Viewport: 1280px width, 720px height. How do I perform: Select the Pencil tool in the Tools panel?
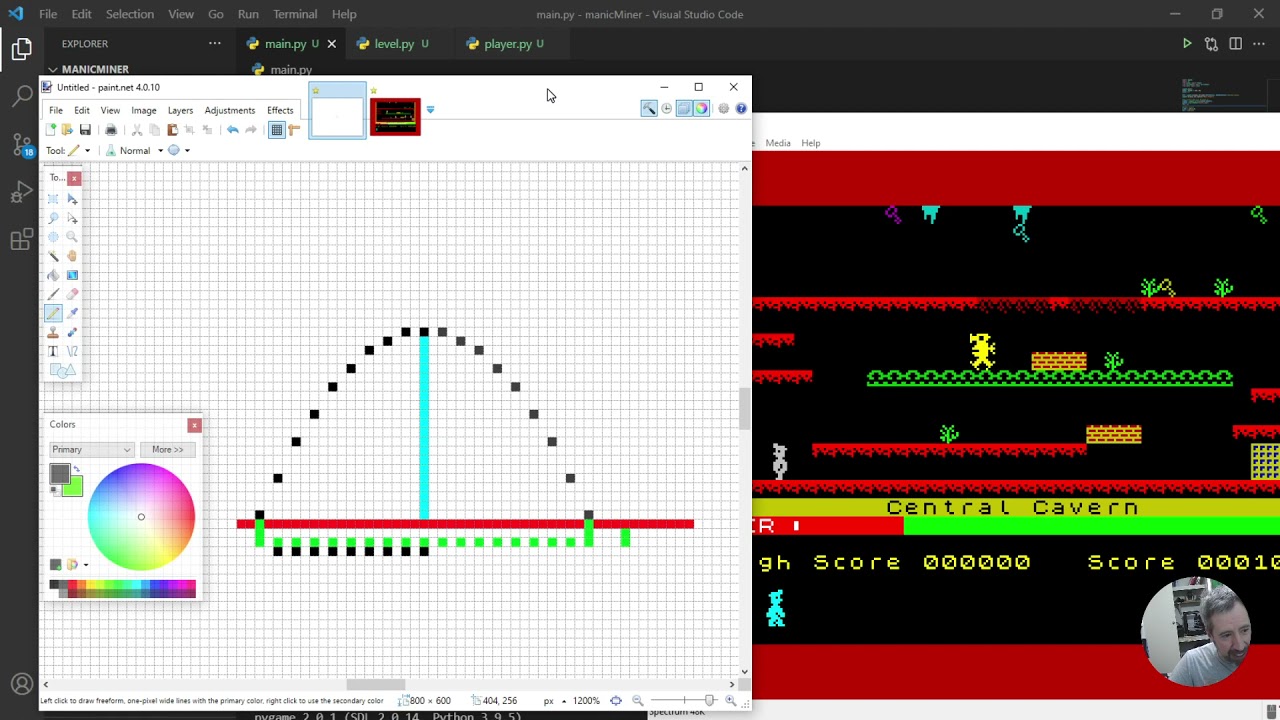pyautogui.click(x=53, y=313)
